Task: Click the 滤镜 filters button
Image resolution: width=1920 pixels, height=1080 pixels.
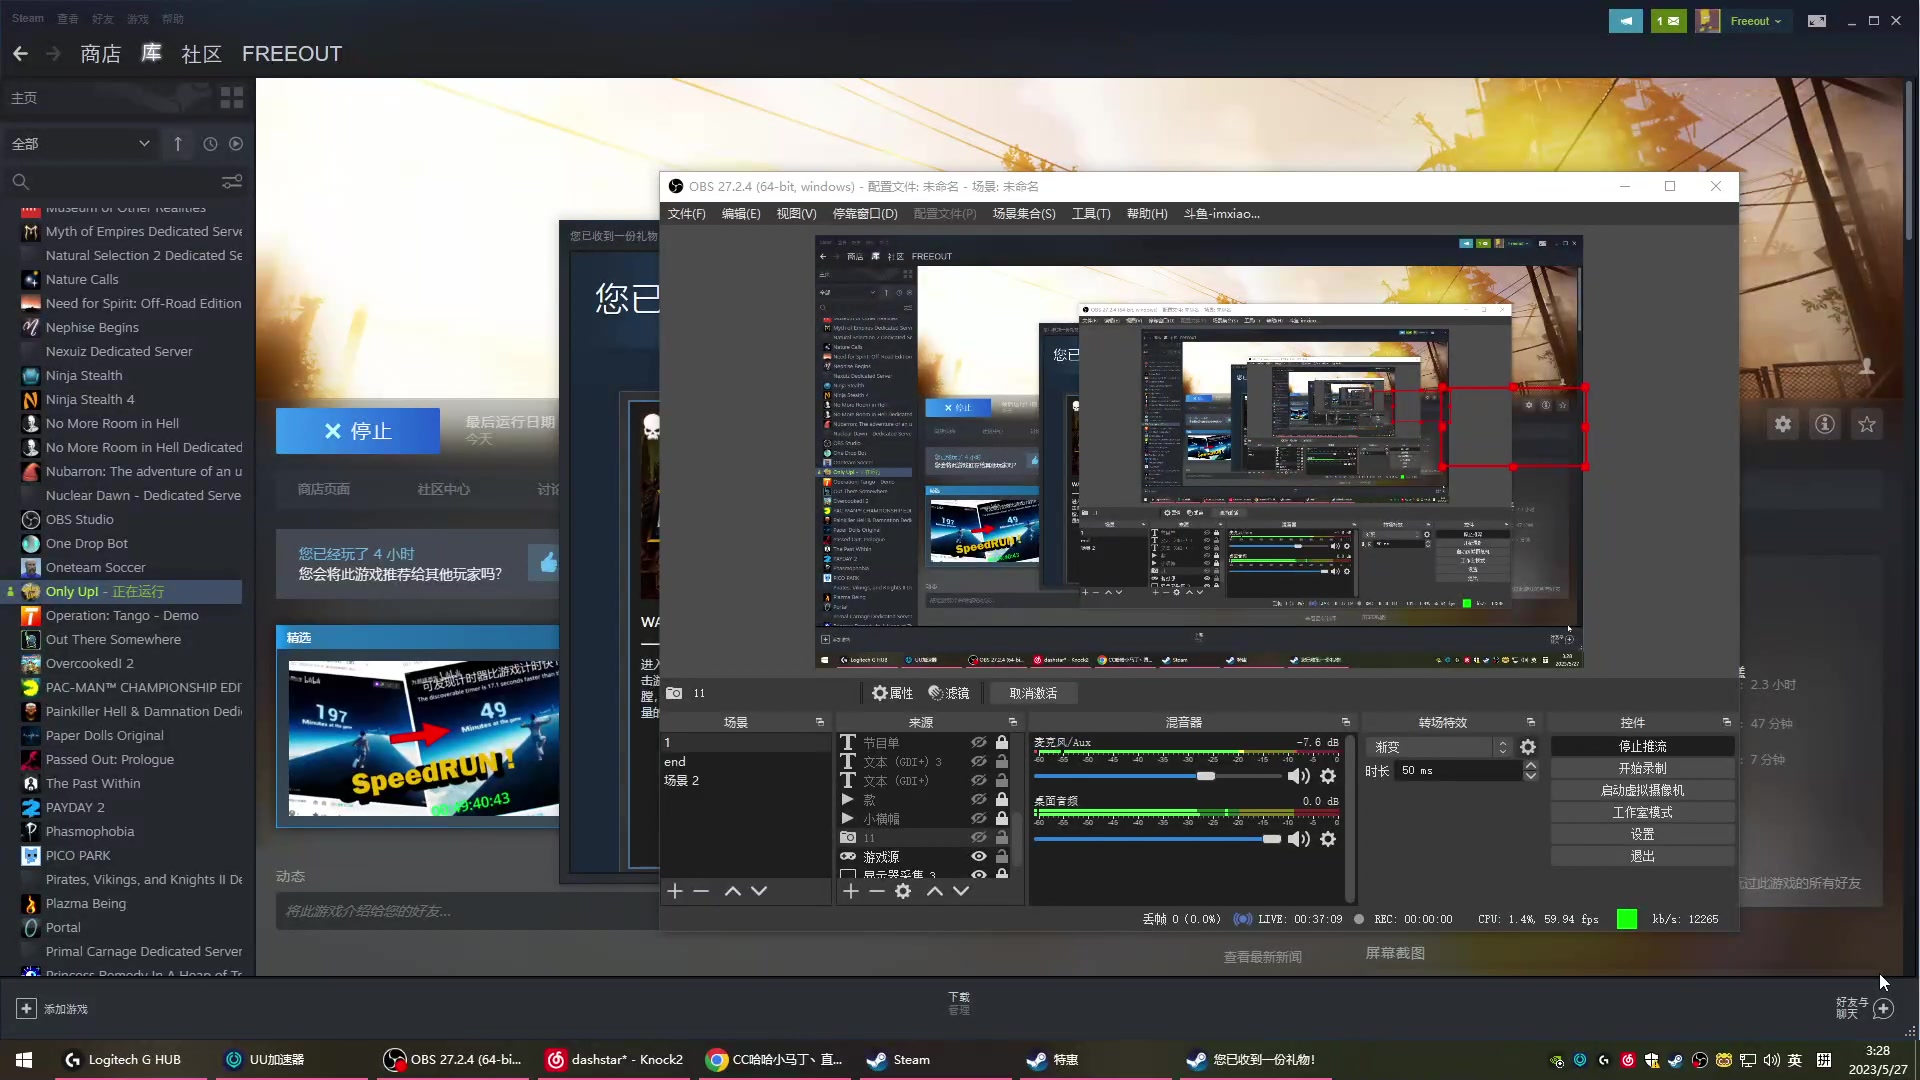Action: coord(949,693)
